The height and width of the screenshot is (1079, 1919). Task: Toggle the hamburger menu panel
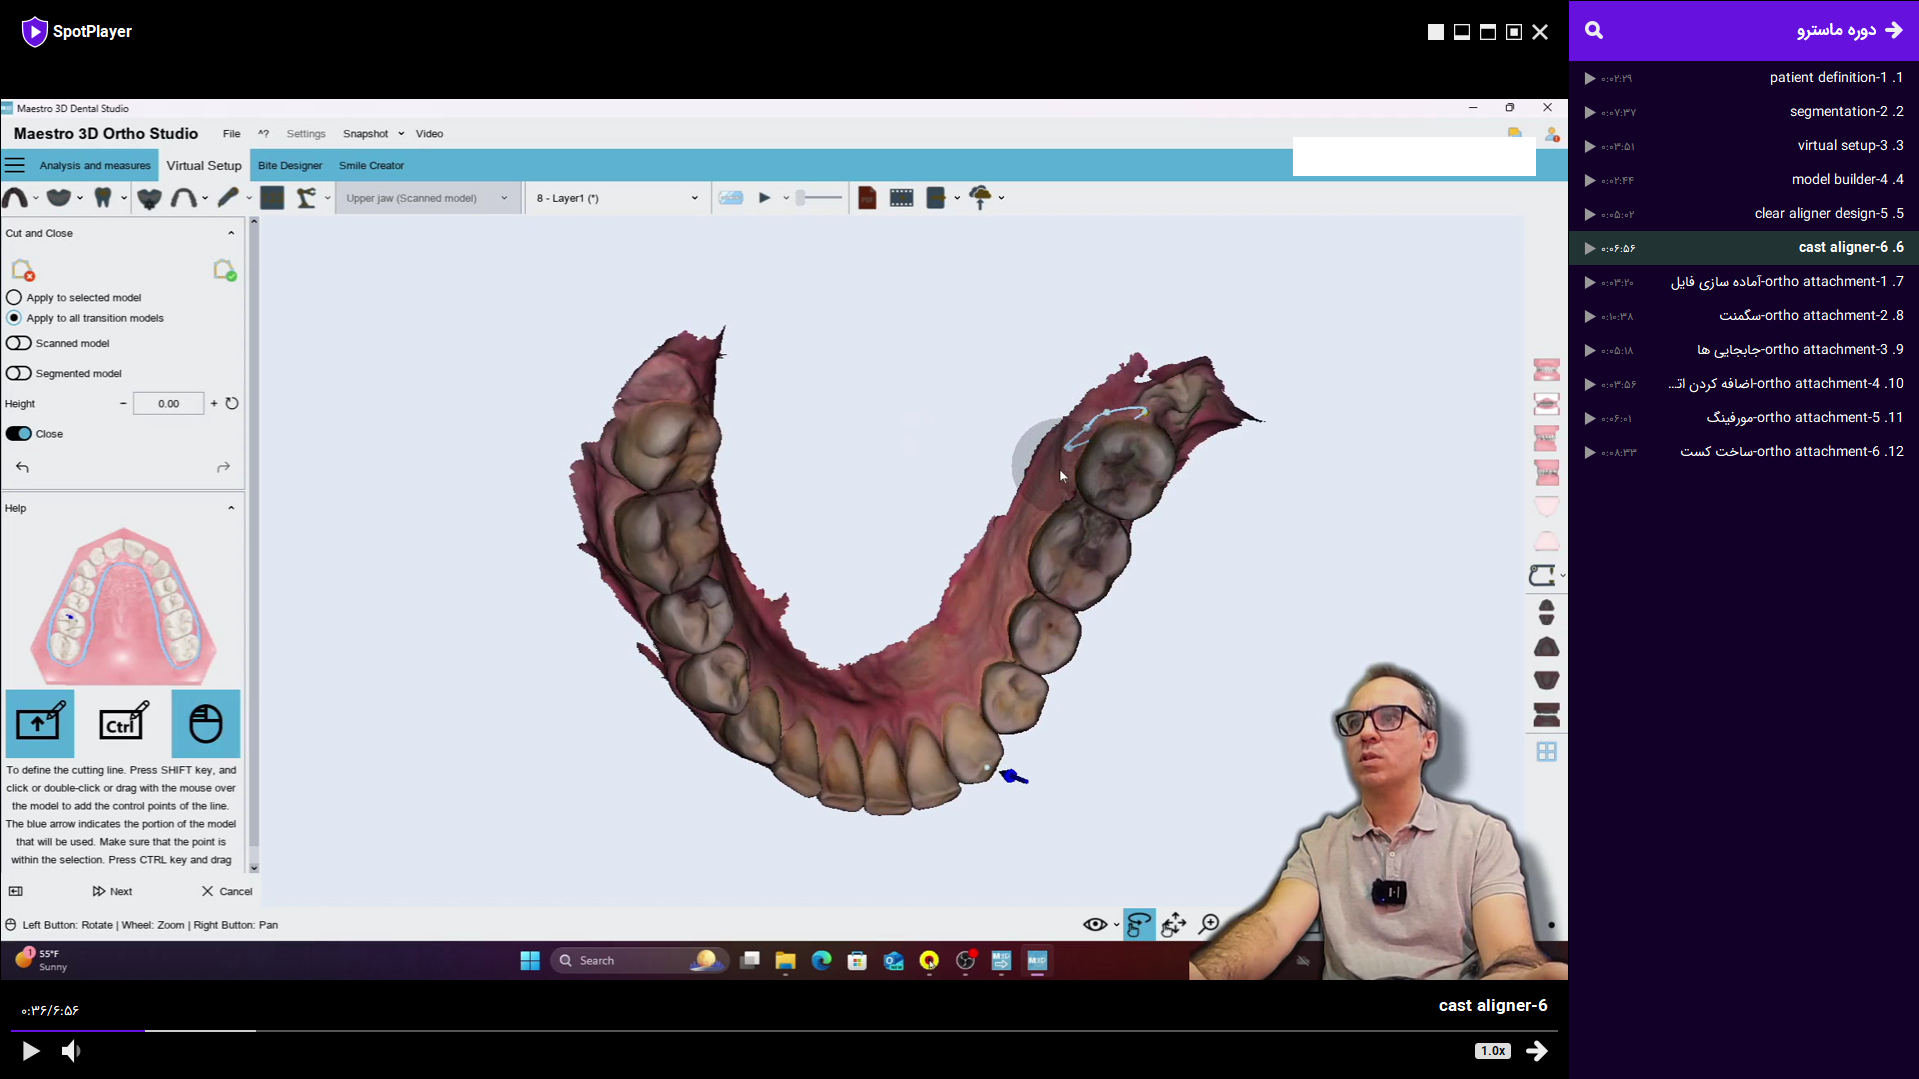tap(15, 165)
